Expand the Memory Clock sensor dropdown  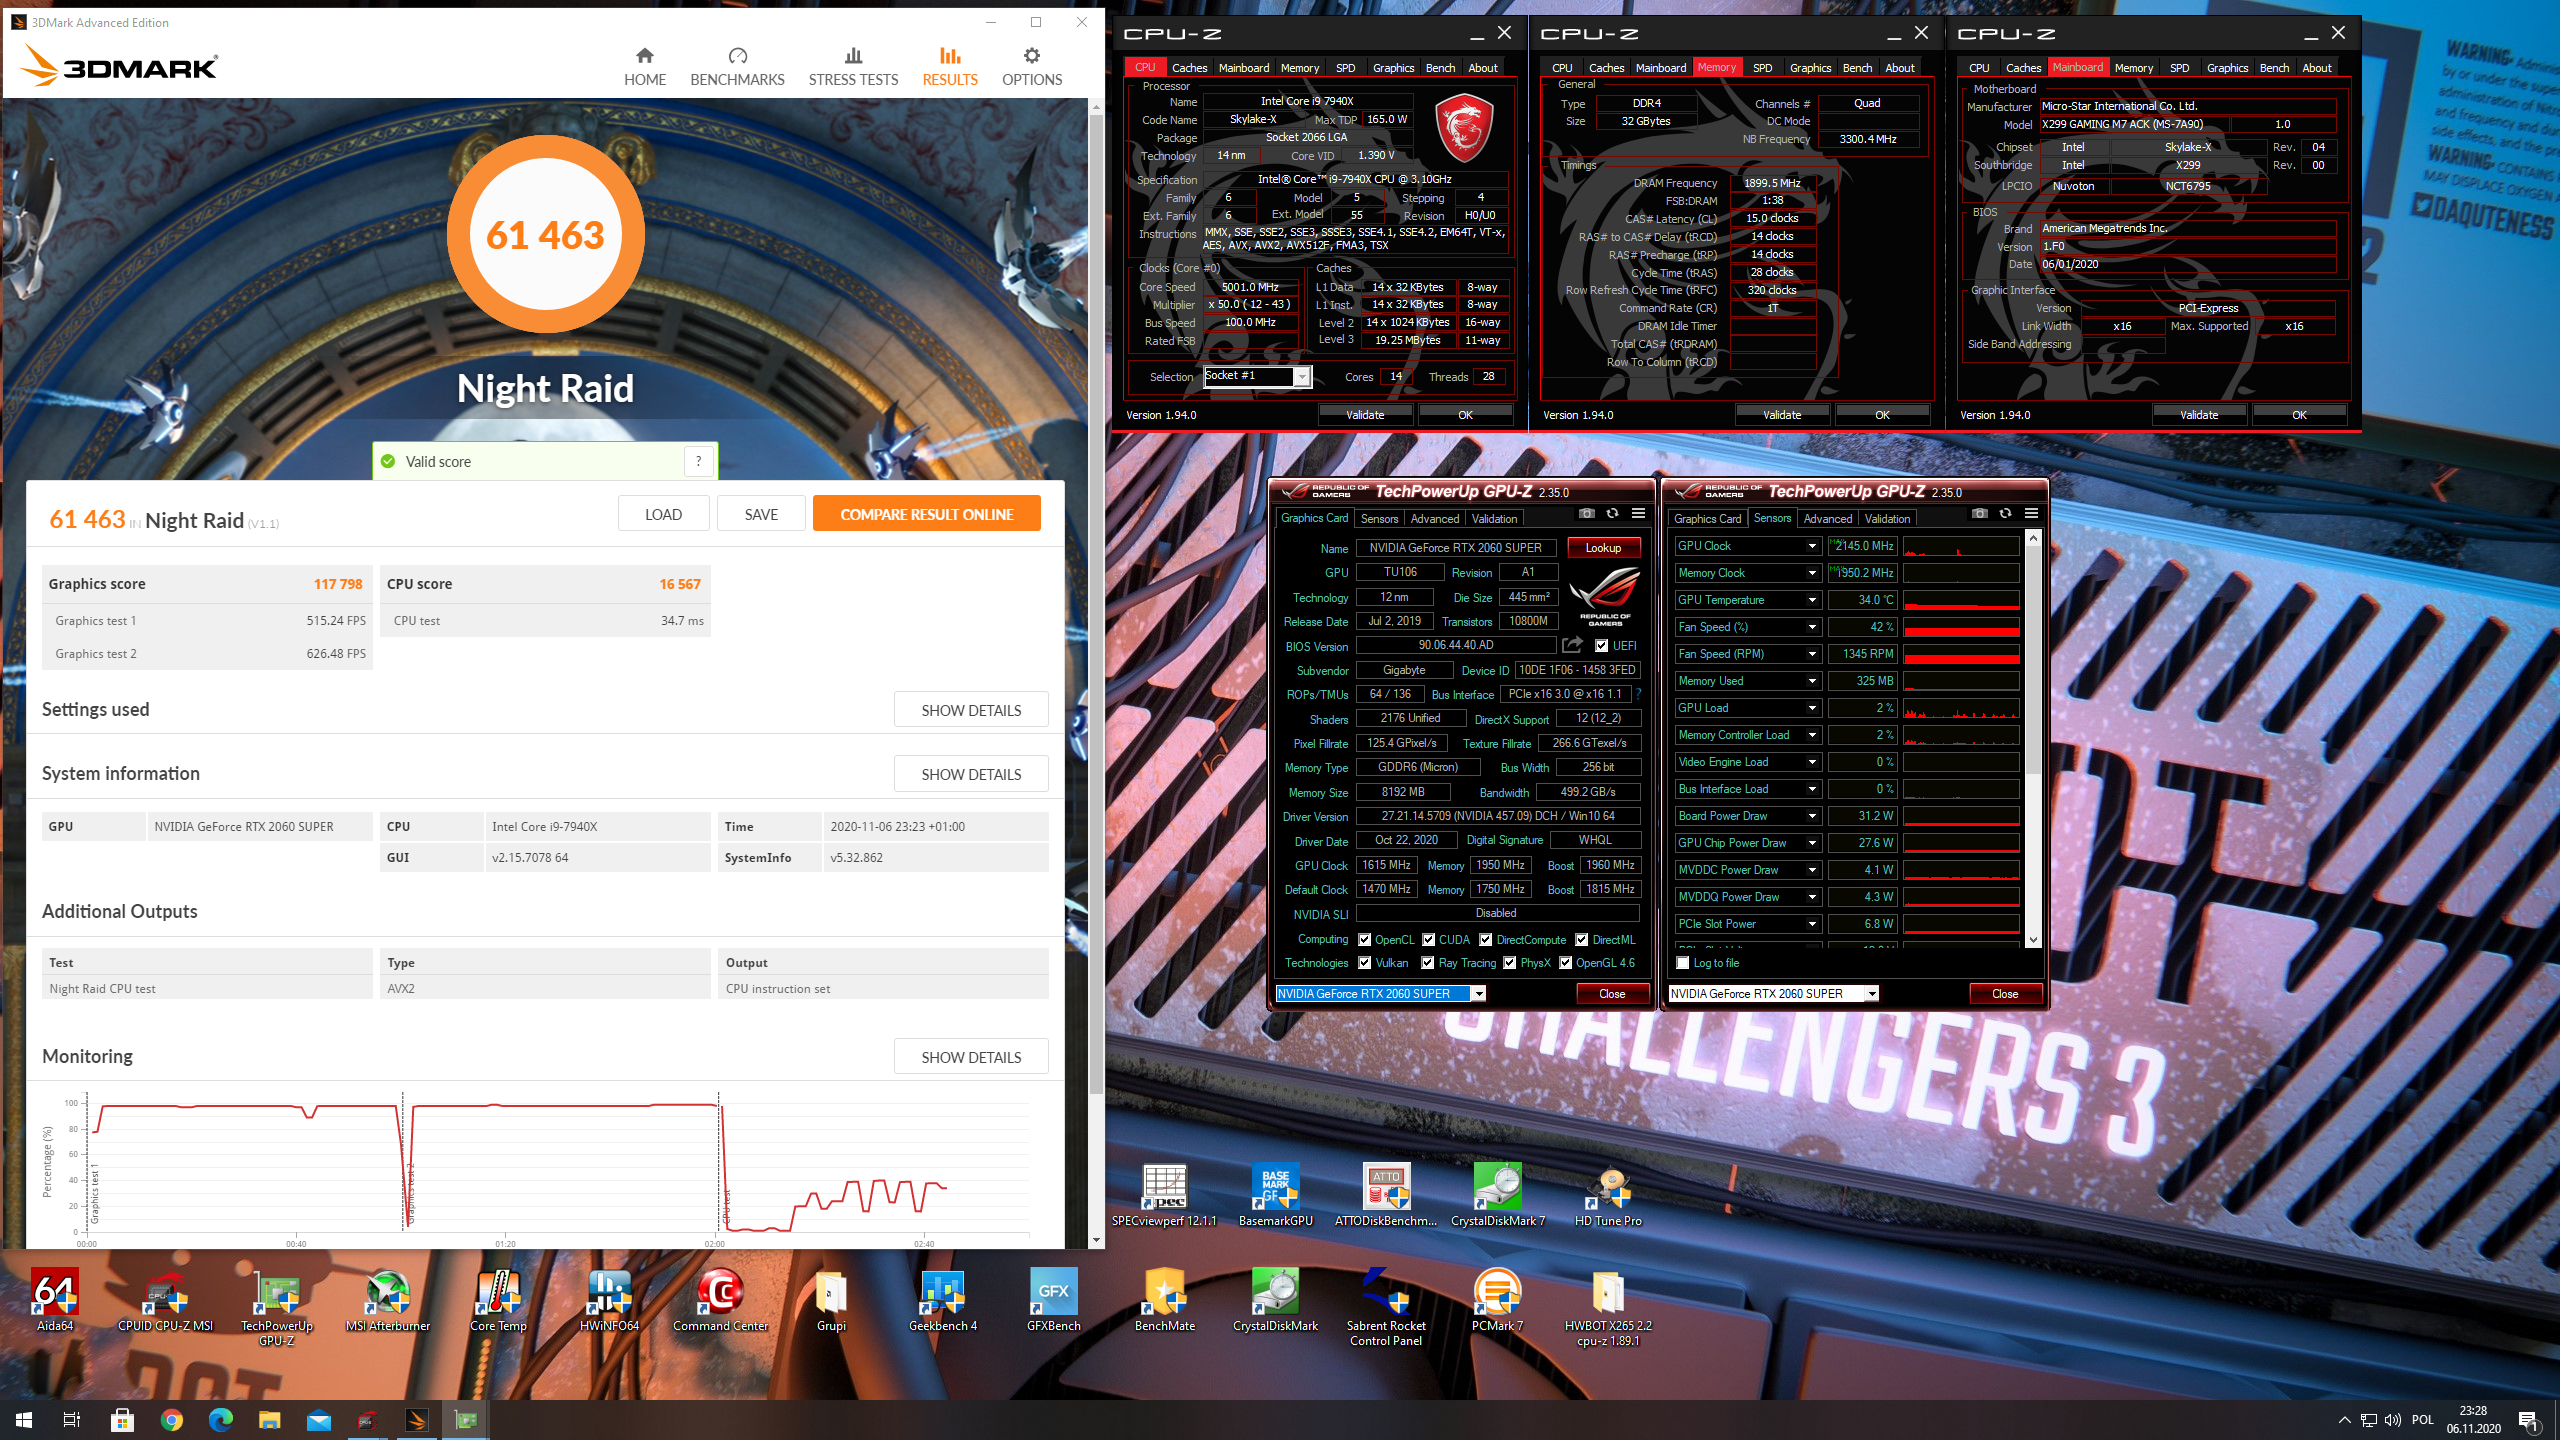click(1811, 573)
